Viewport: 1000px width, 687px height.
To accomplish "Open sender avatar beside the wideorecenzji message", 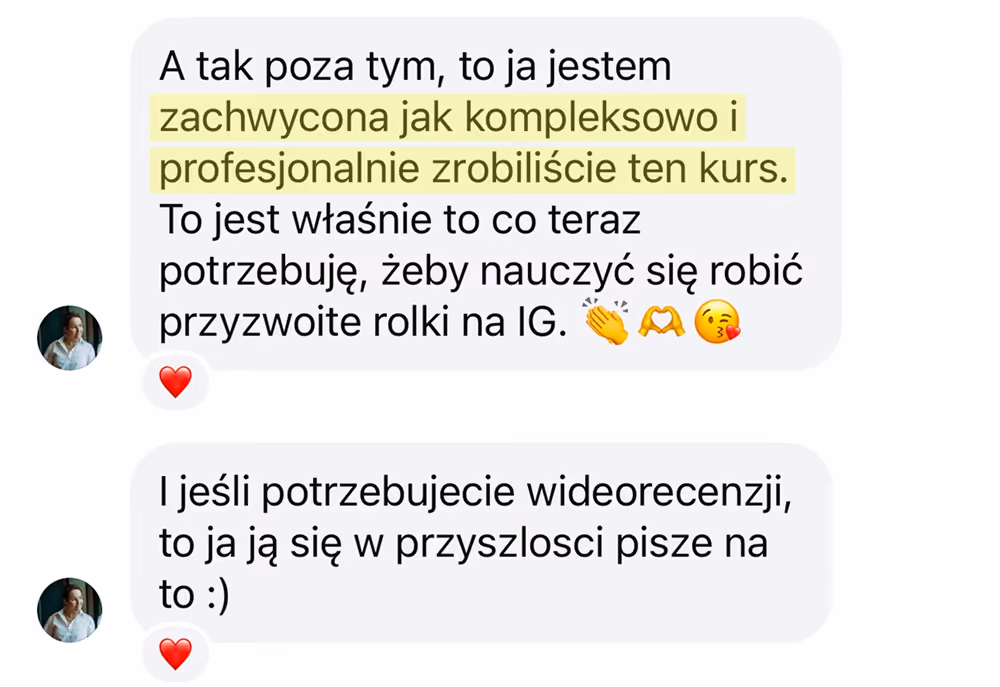I will pyautogui.click(x=70, y=610).
